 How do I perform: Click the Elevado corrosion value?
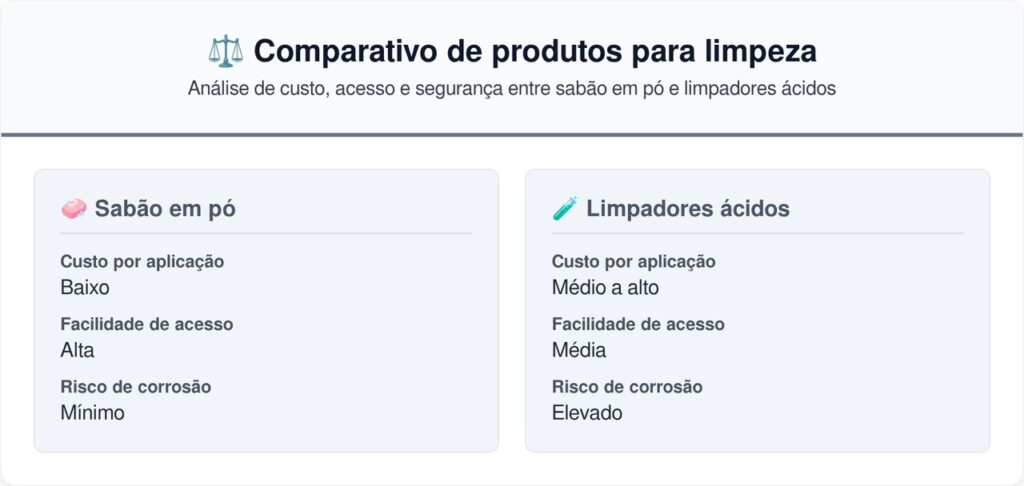587,413
